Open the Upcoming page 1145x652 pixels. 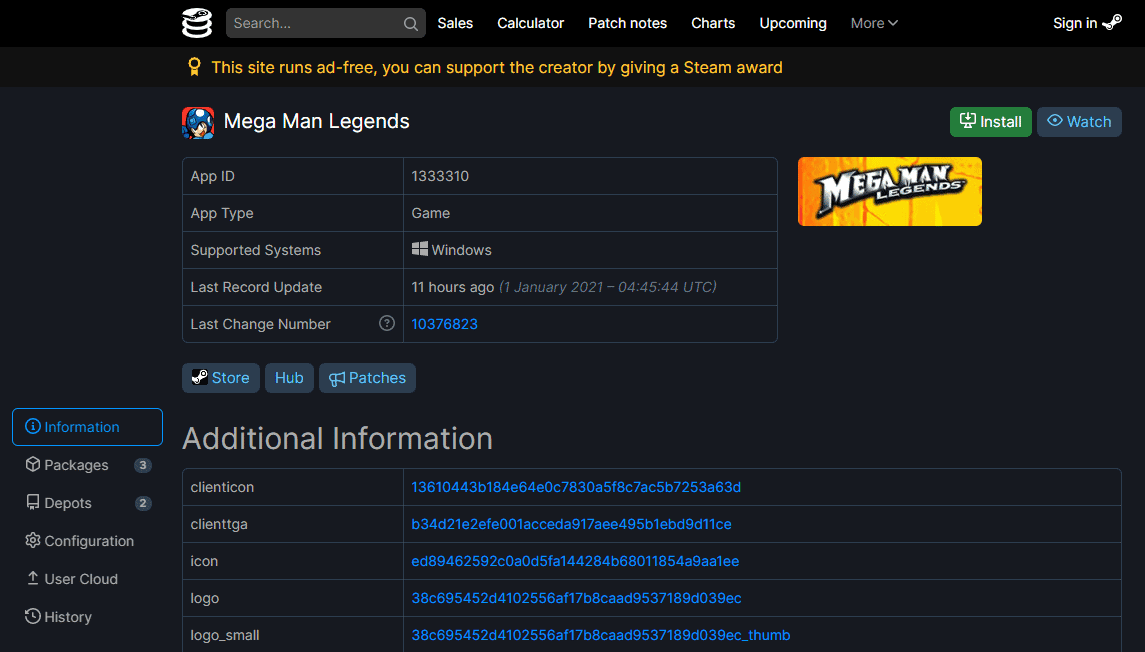pos(793,23)
